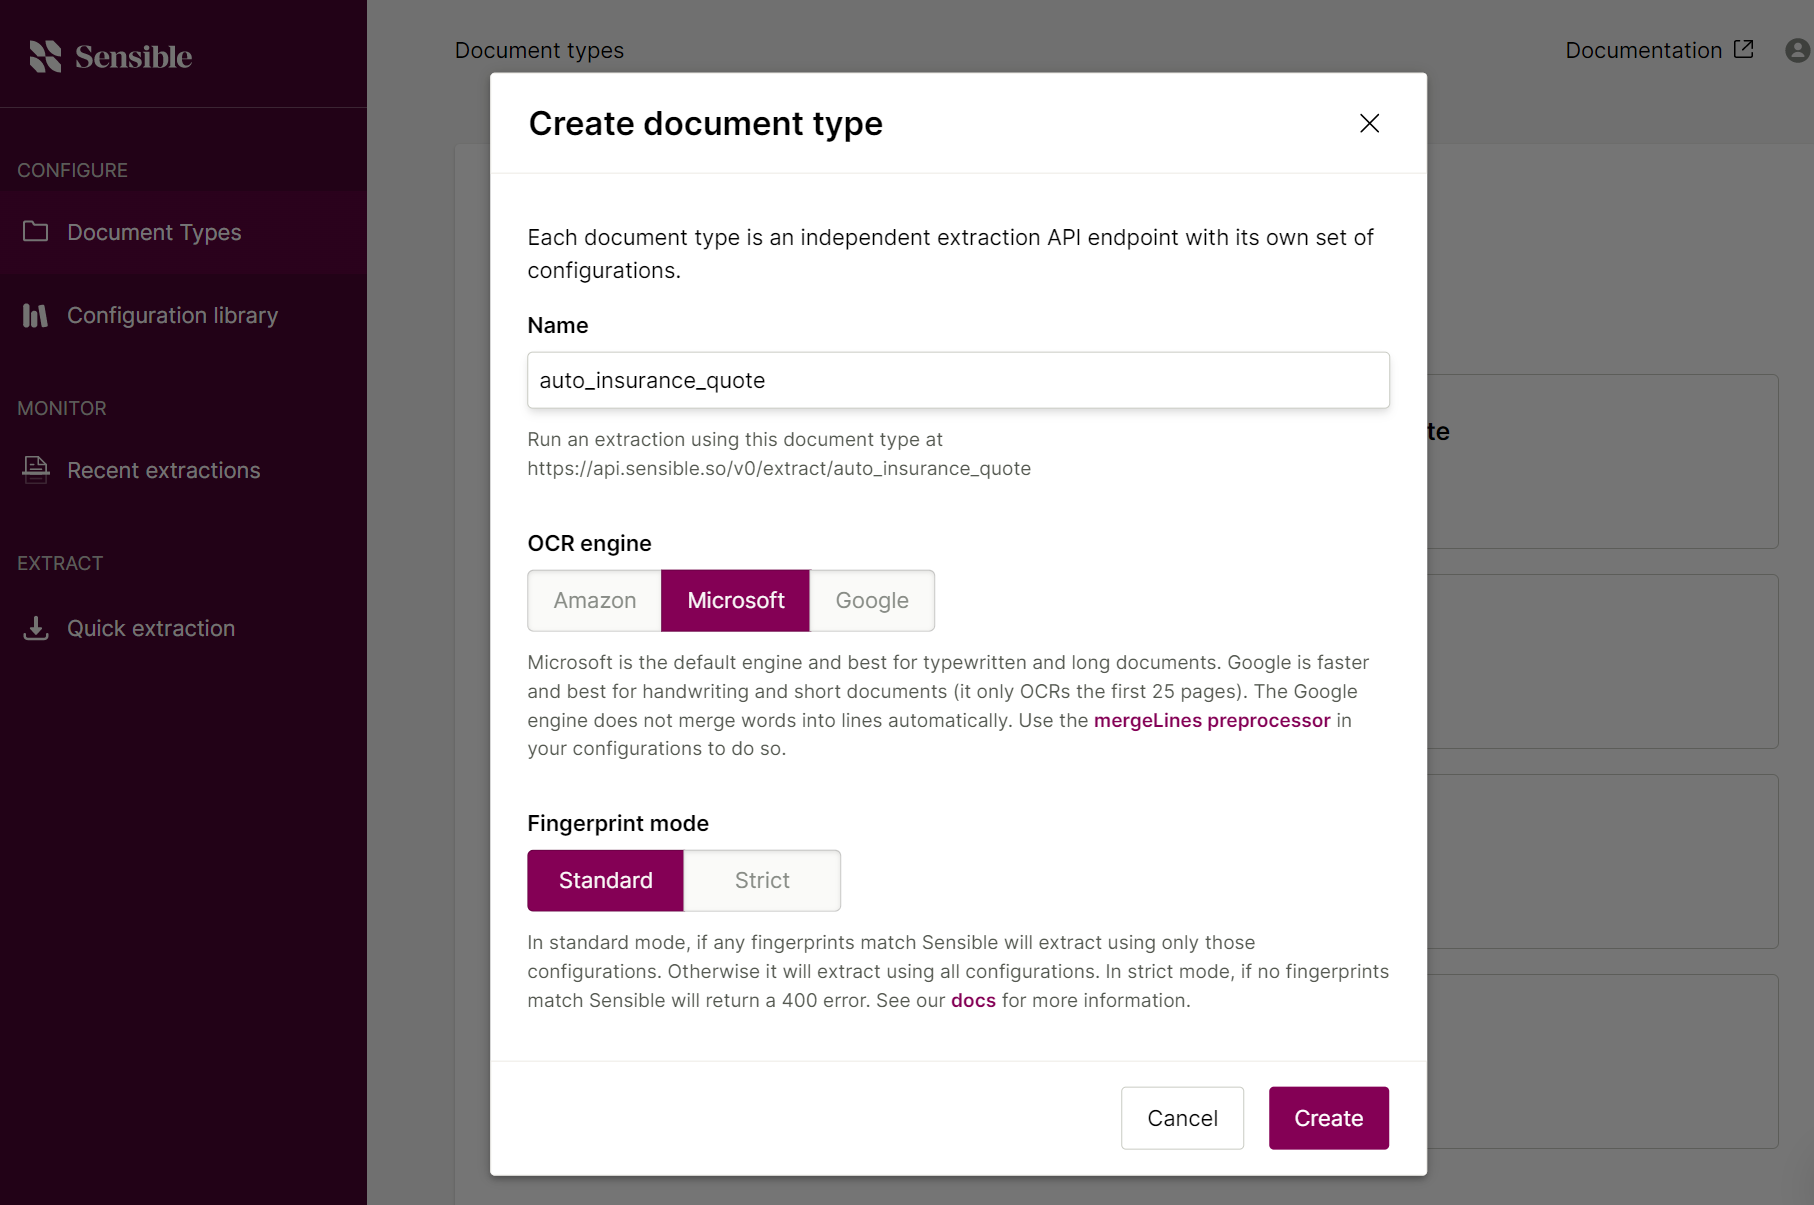Click the Document Types folder icon
The width and height of the screenshot is (1814, 1205).
36,232
